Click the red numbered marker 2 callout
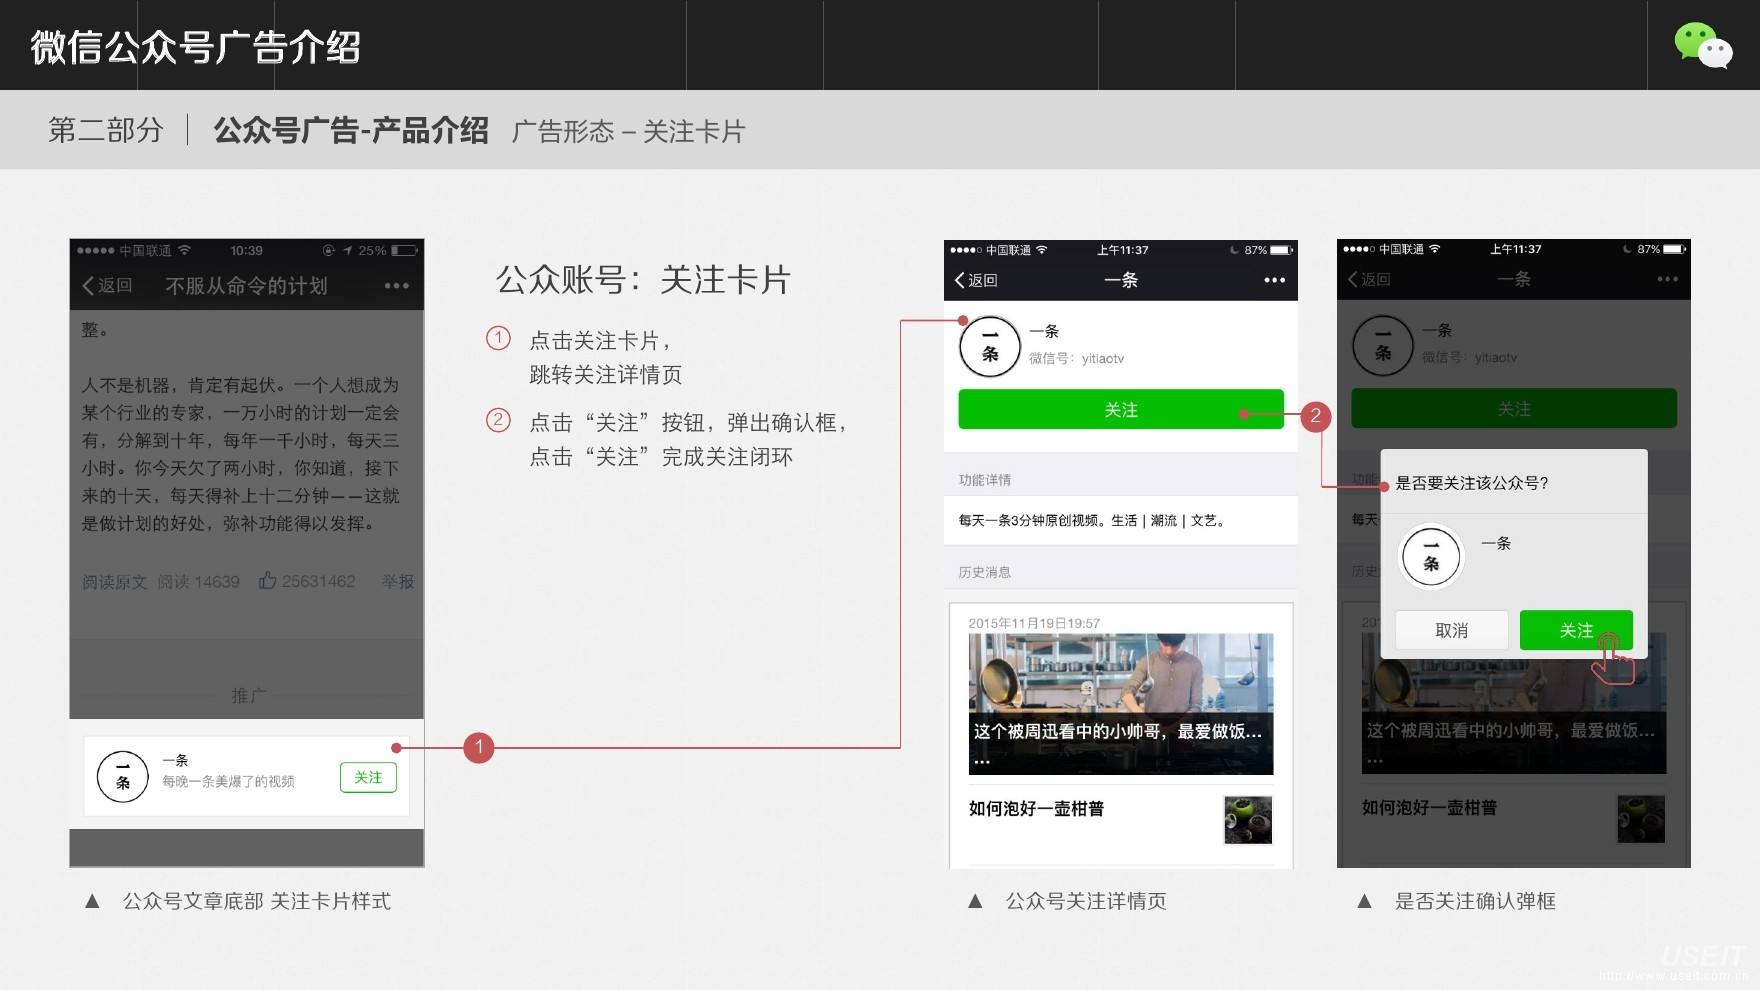The image size is (1760, 990). coord(1317,417)
